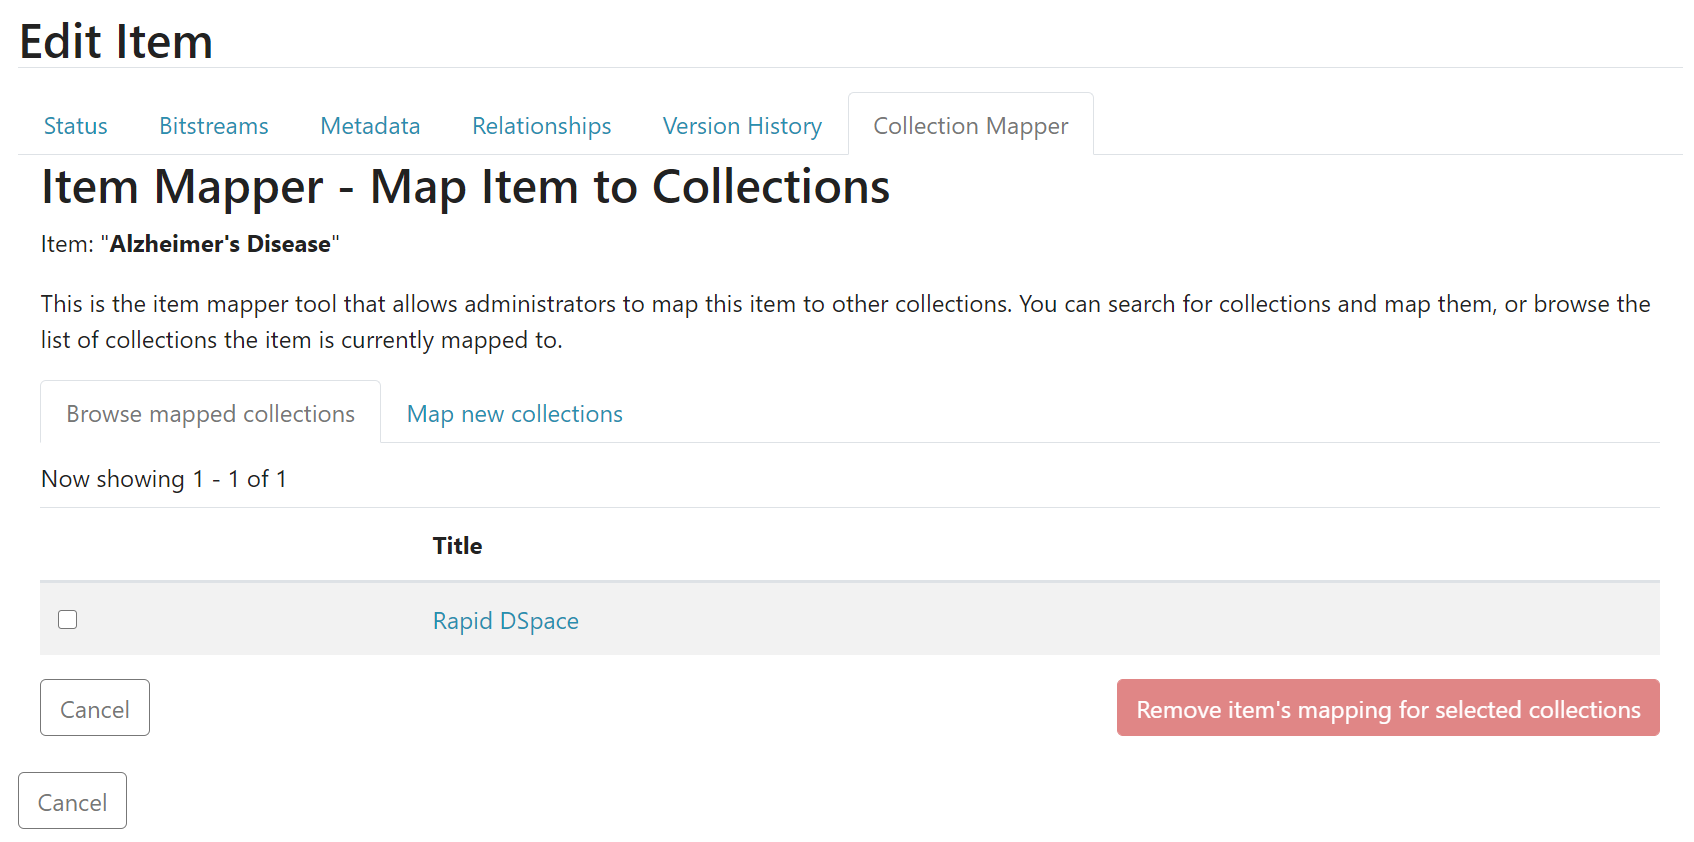
Task: Click the bottom-most Cancel button
Action: tap(72, 802)
